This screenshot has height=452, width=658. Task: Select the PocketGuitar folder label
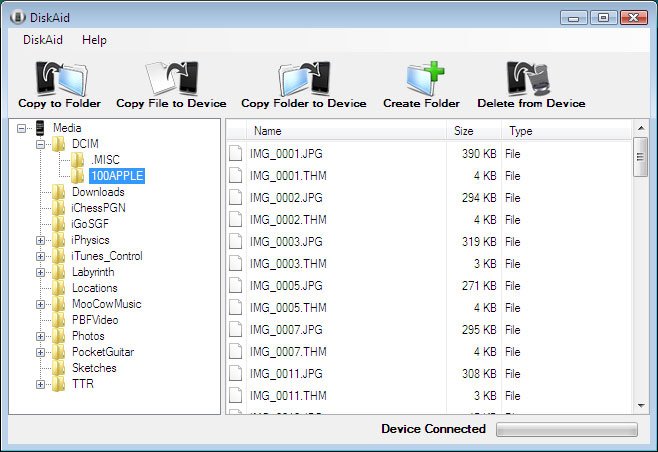tap(103, 352)
